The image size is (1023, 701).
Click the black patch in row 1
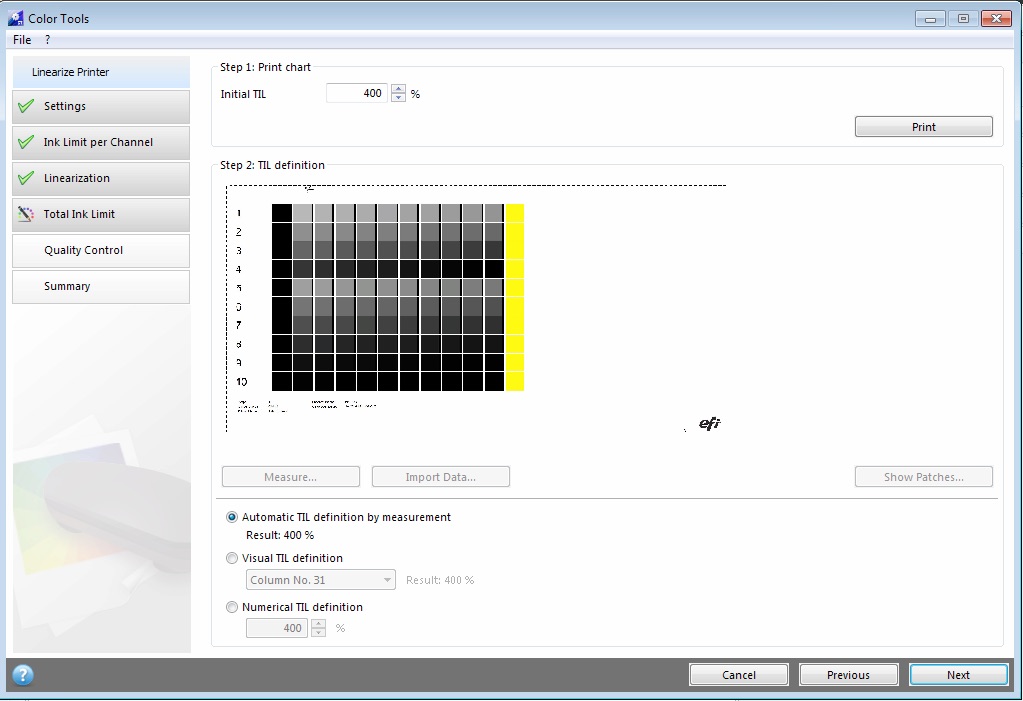(282, 213)
